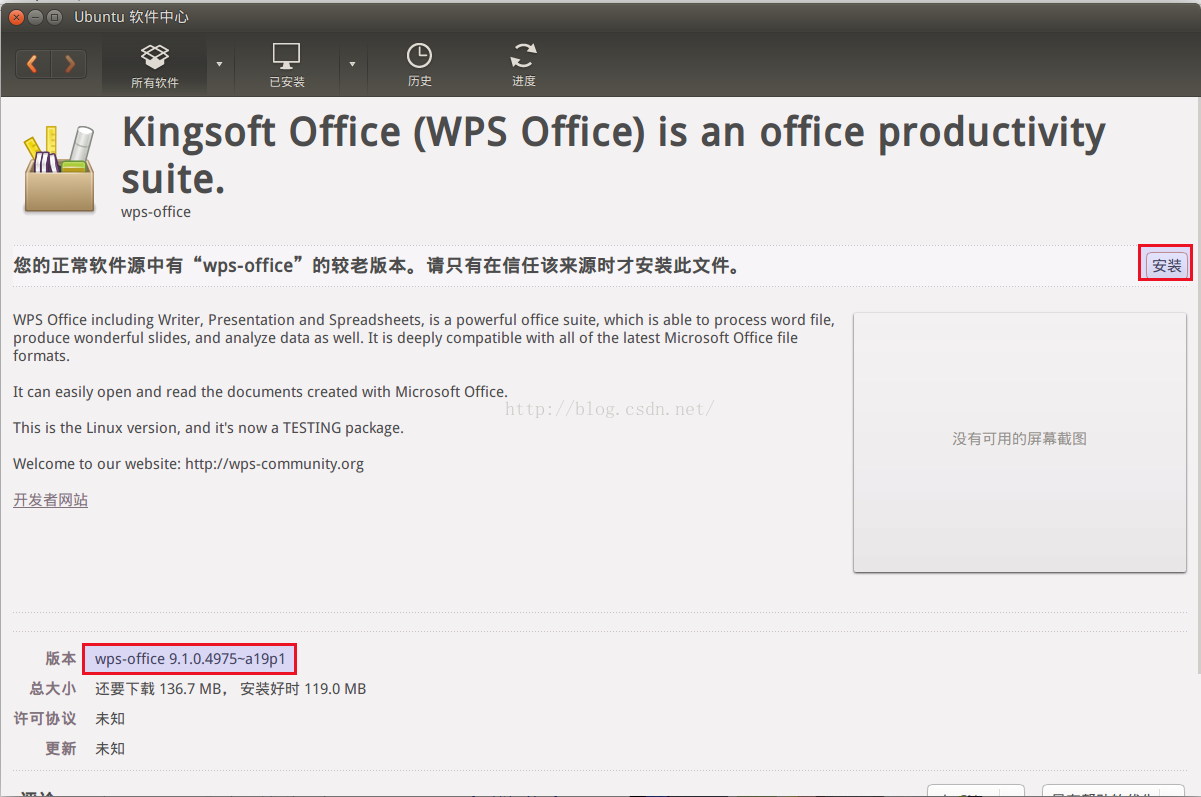
Task: Click the warning text about older wps-office version
Action: 376,266
